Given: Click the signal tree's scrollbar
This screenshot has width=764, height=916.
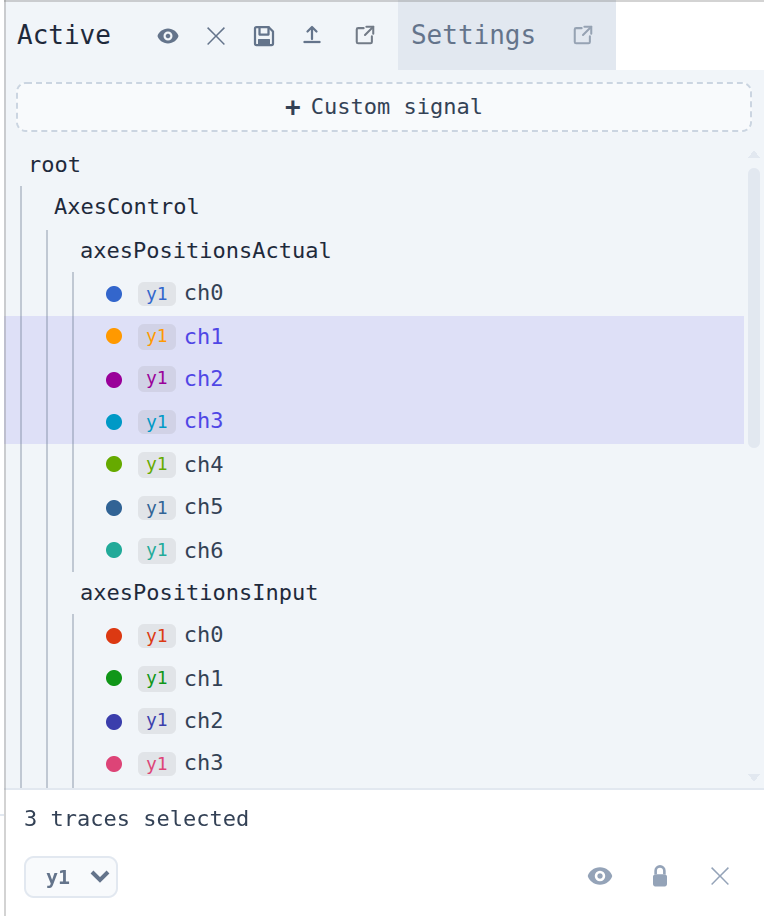Looking at the screenshot, I should 753,307.
